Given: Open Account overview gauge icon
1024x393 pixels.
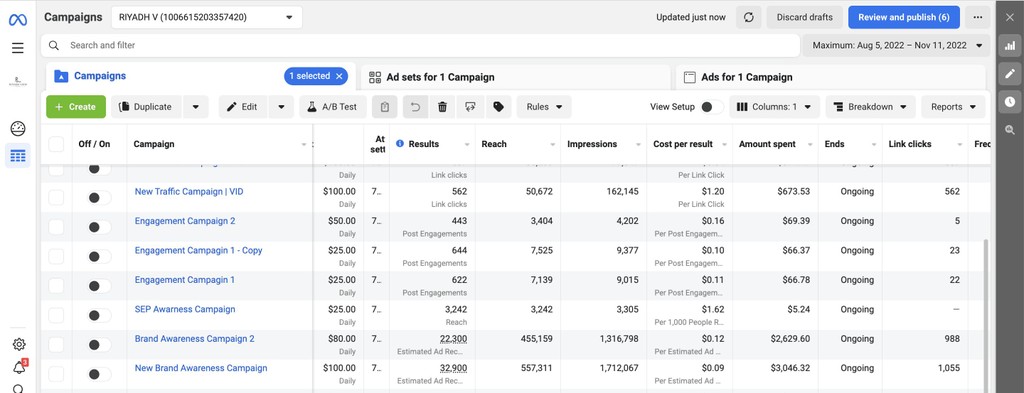Looking at the screenshot, I should point(18,129).
